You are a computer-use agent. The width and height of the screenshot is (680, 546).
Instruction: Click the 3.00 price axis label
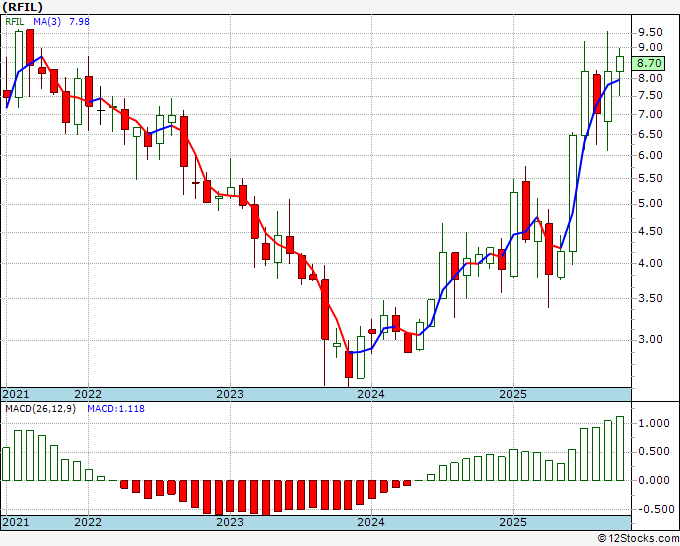pos(650,339)
